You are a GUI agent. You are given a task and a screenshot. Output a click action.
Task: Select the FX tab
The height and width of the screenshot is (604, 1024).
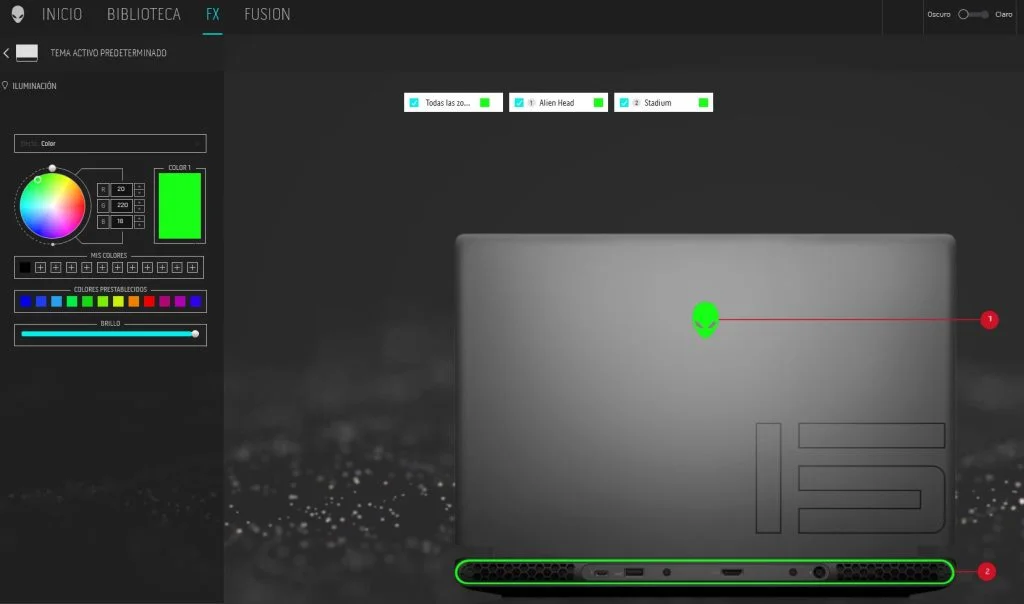point(212,14)
